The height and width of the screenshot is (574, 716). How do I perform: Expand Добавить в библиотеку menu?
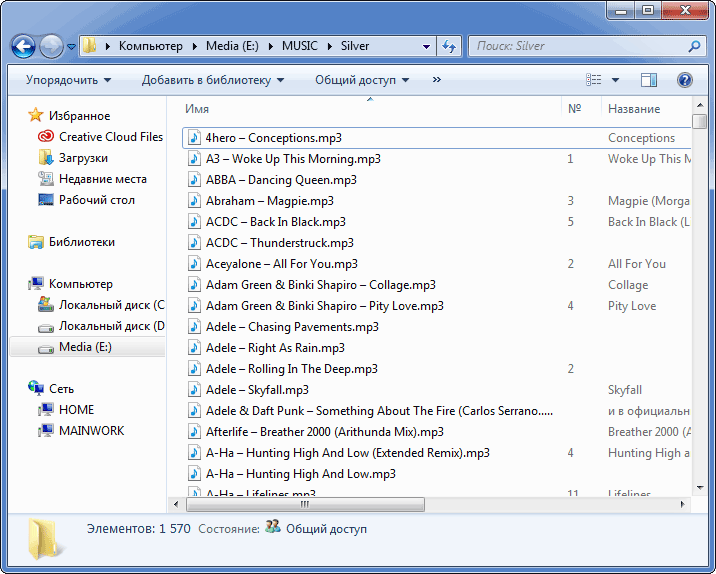[212, 80]
